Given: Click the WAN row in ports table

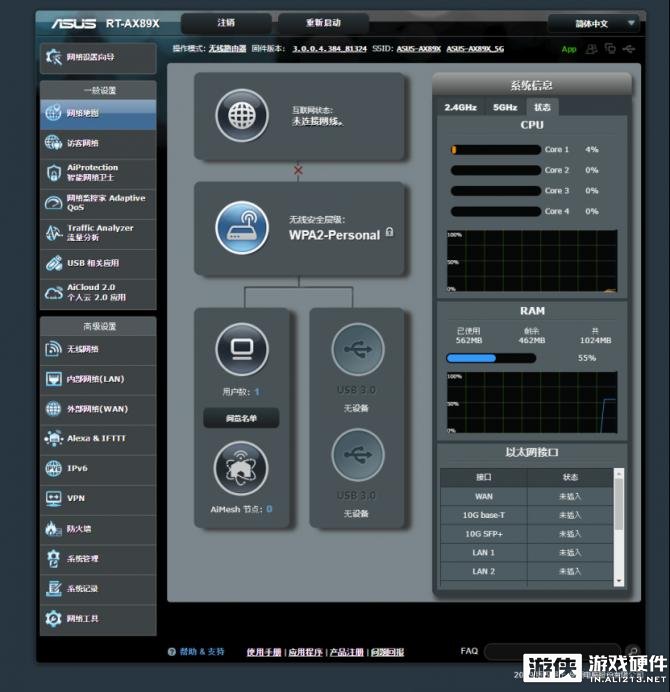Looking at the screenshot, I should point(527,496).
